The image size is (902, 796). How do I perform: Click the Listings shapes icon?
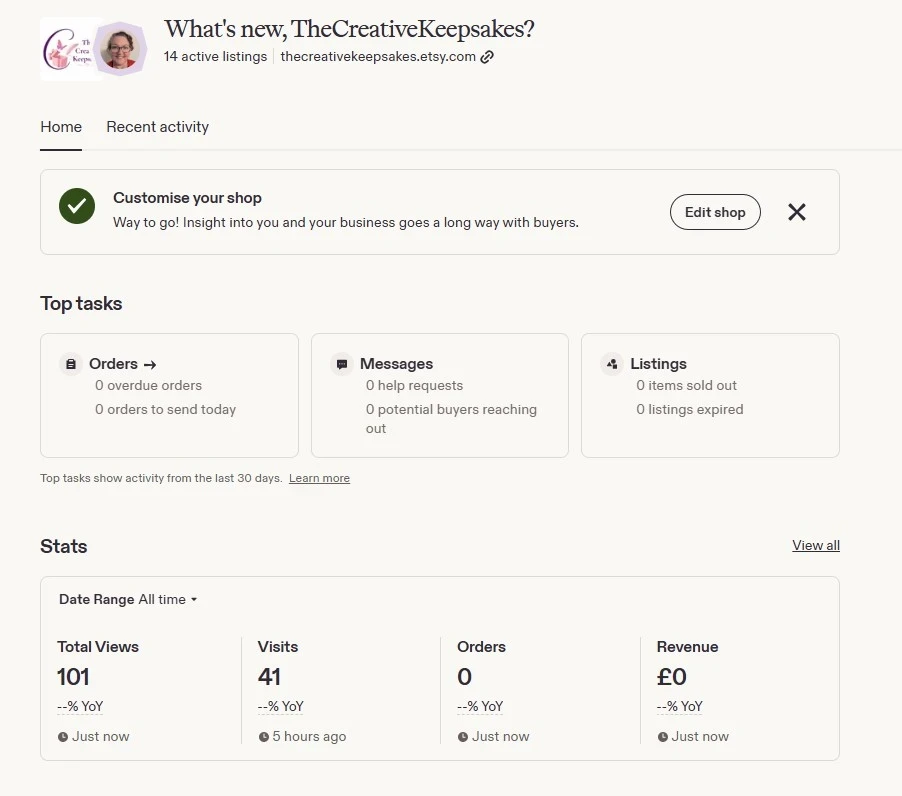pyautogui.click(x=612, y=364)
